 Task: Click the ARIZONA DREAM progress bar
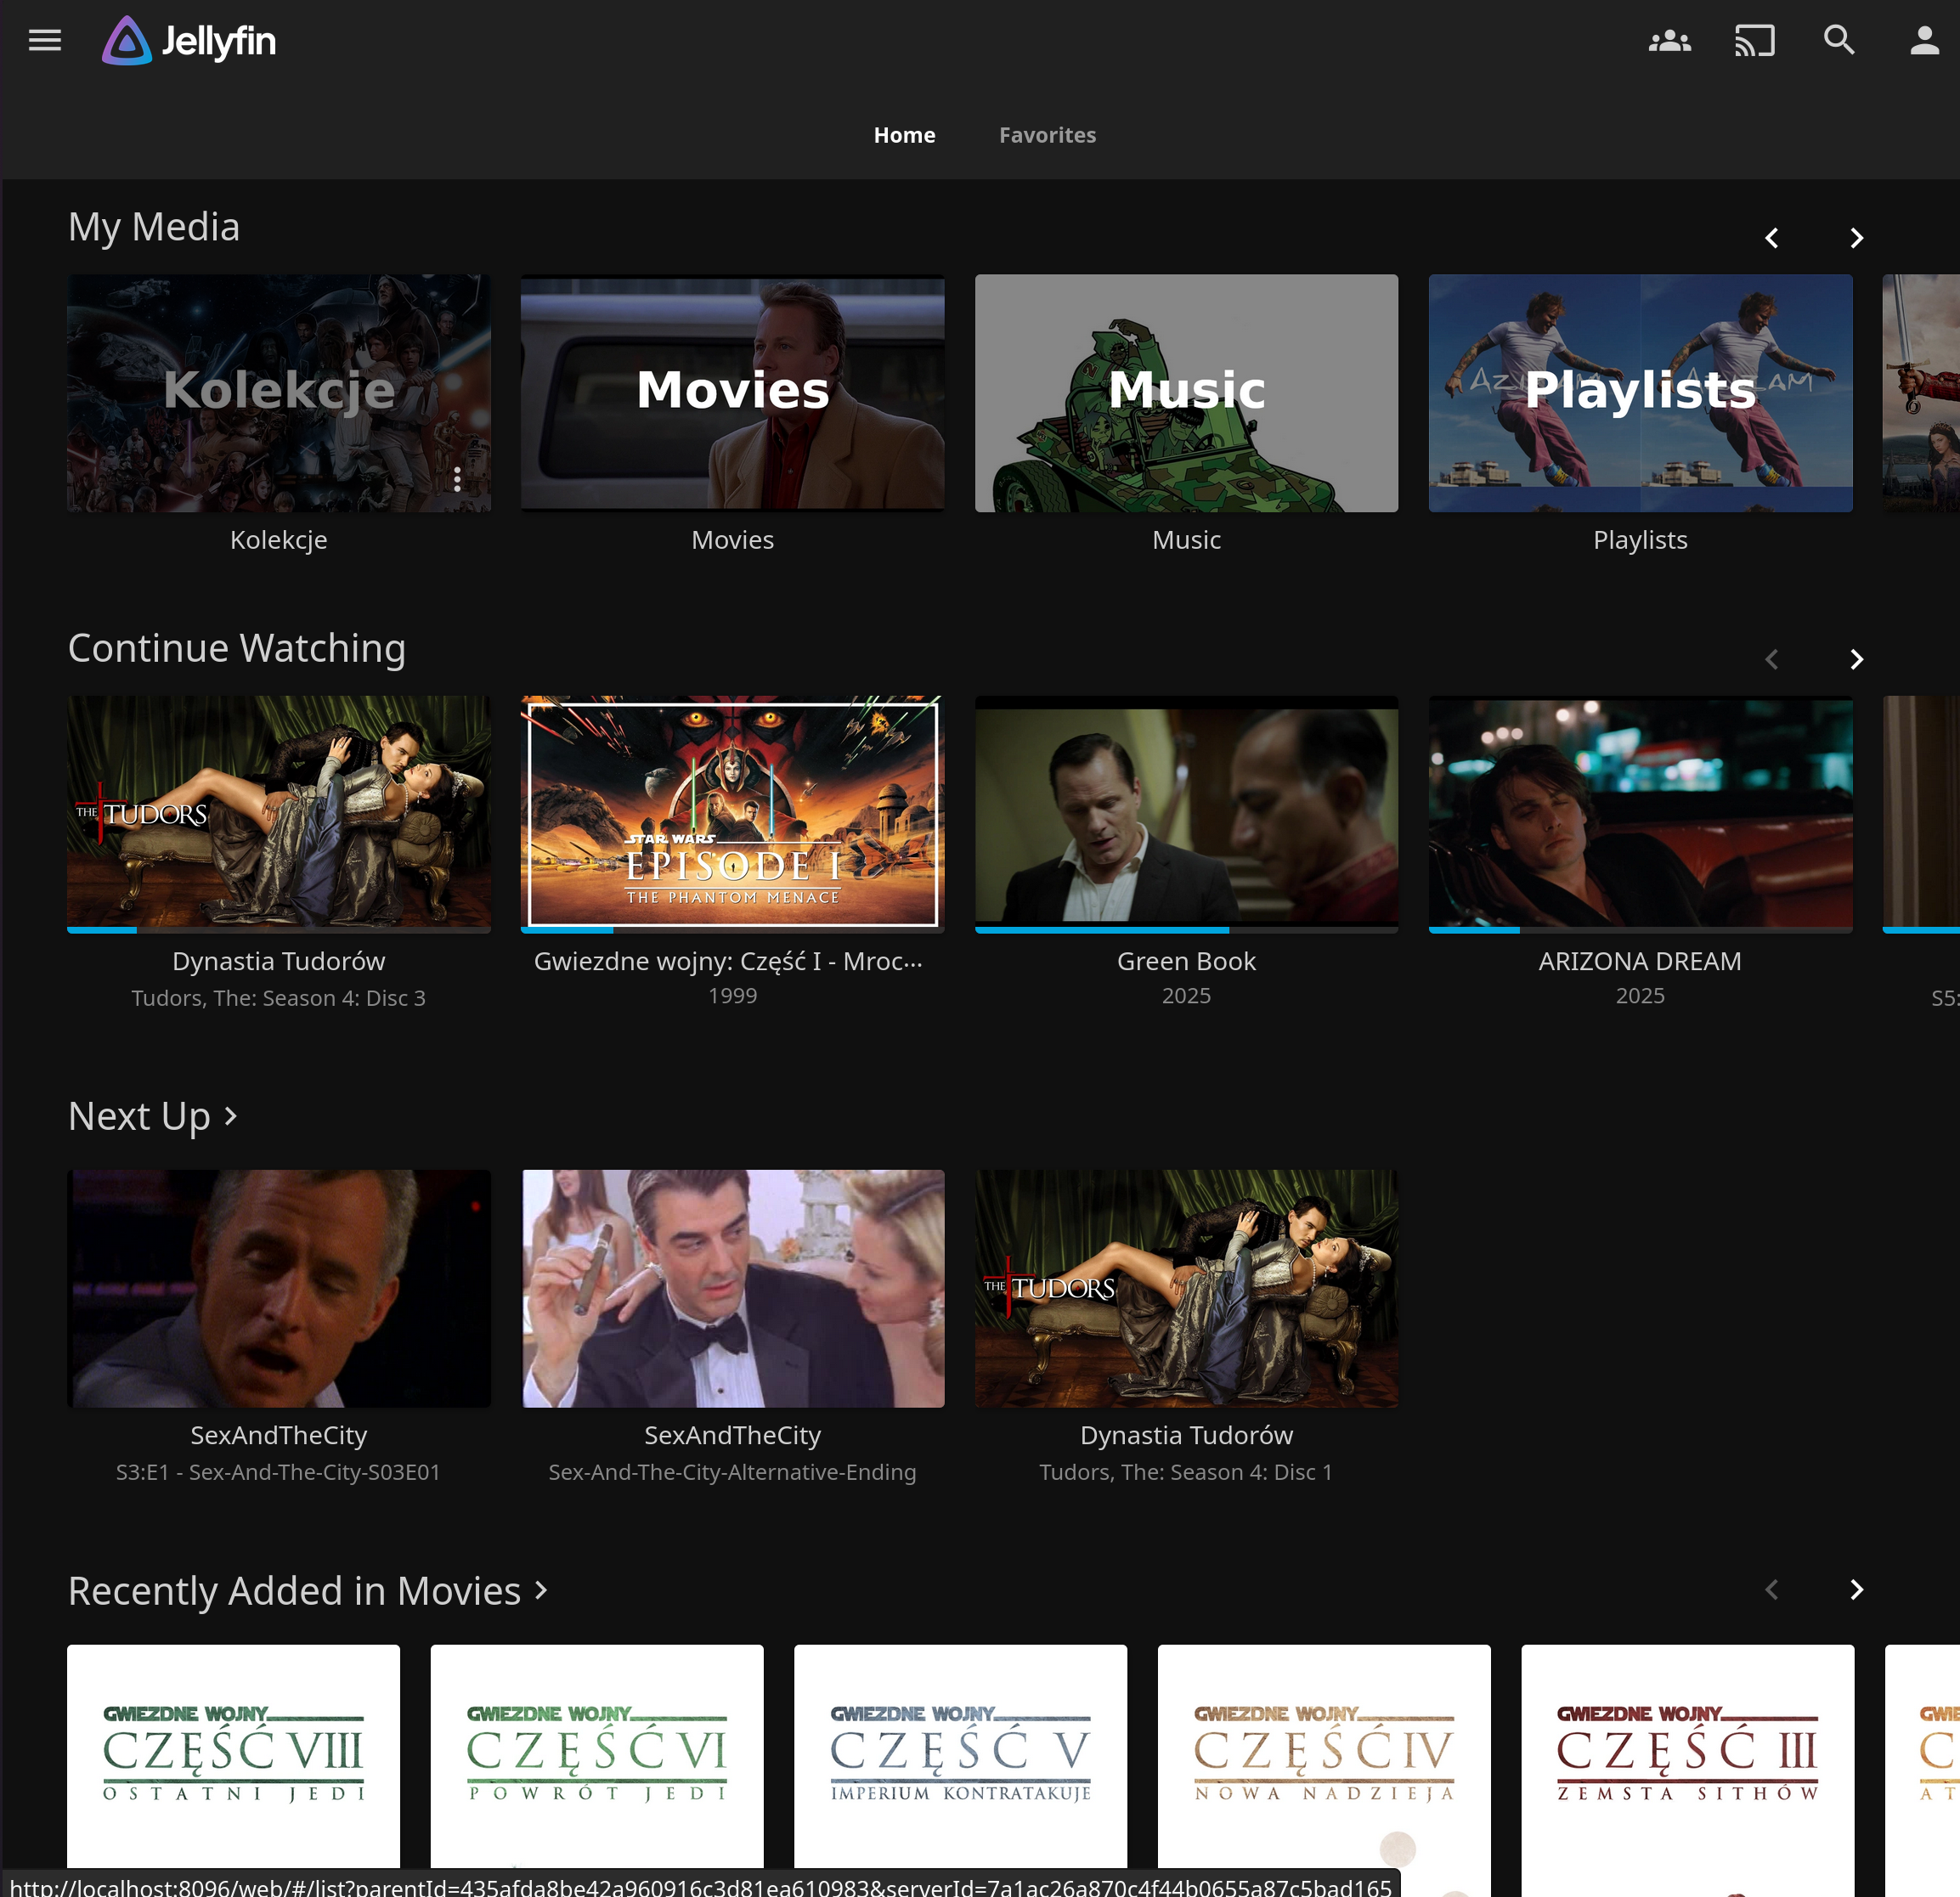coord(1640,930)
